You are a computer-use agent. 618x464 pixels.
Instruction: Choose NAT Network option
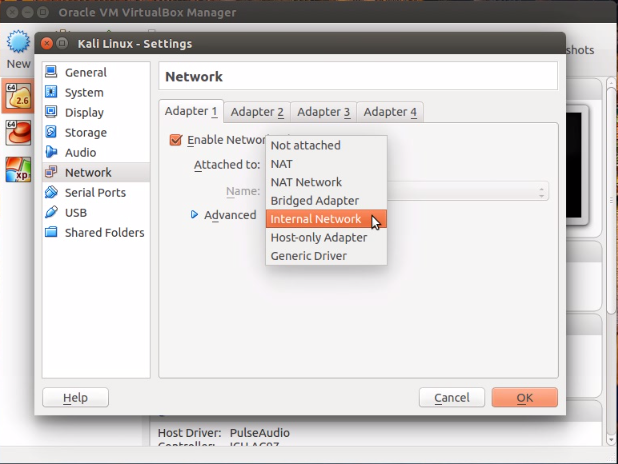[x=326, y=182]
